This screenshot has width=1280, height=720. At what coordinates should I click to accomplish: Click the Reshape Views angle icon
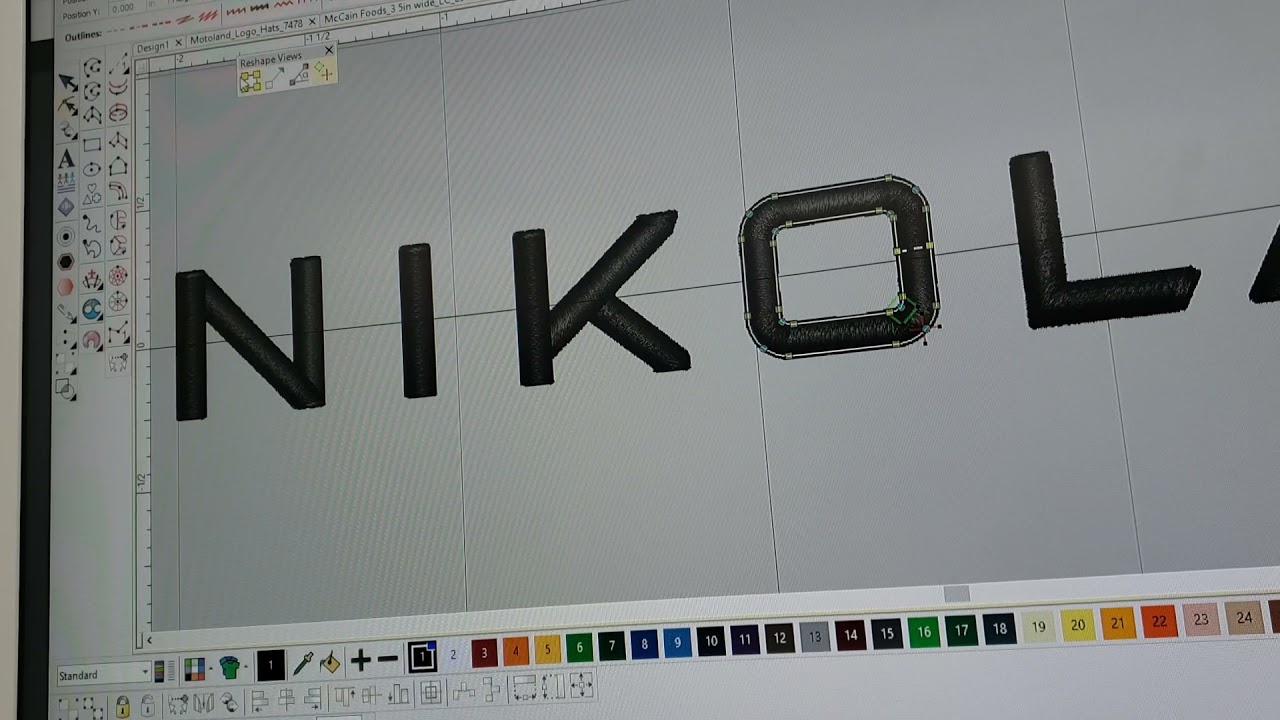click(x=298, y=76)
